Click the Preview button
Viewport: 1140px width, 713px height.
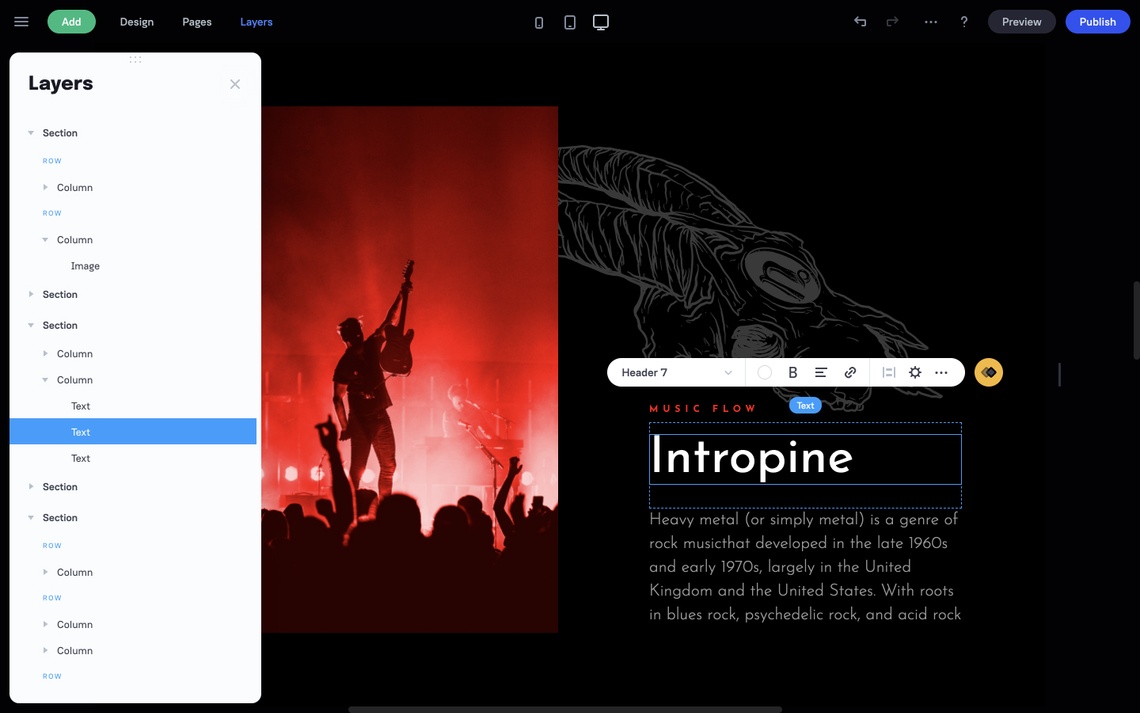(1021, 22)
